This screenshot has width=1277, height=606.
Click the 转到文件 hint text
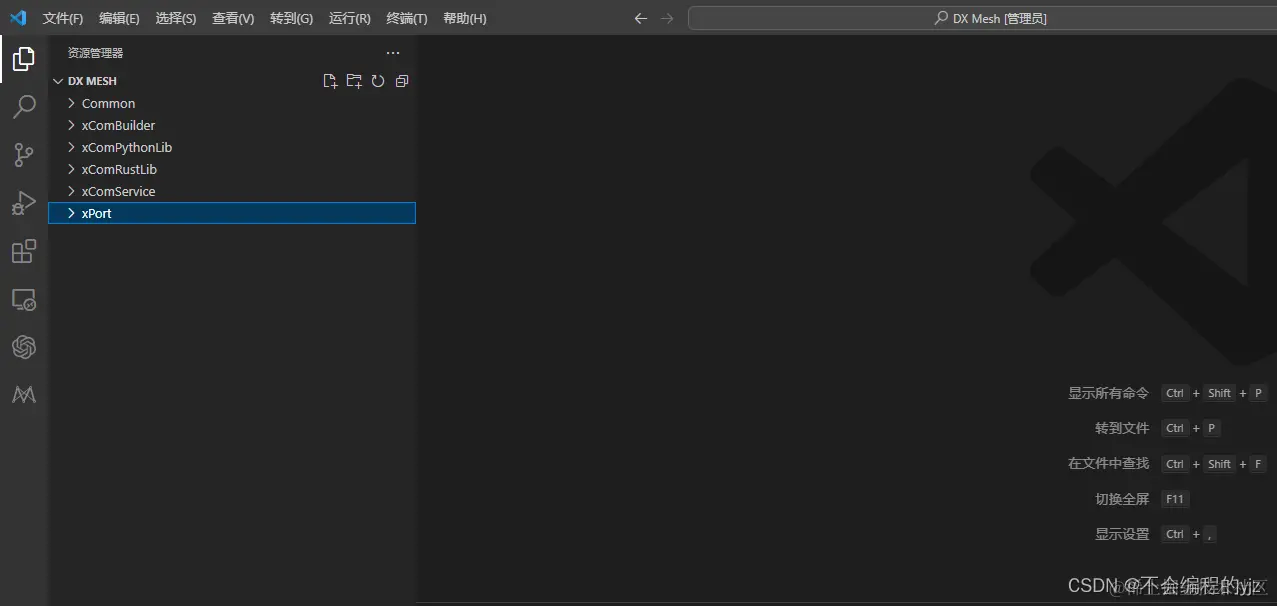[1122, 428]
